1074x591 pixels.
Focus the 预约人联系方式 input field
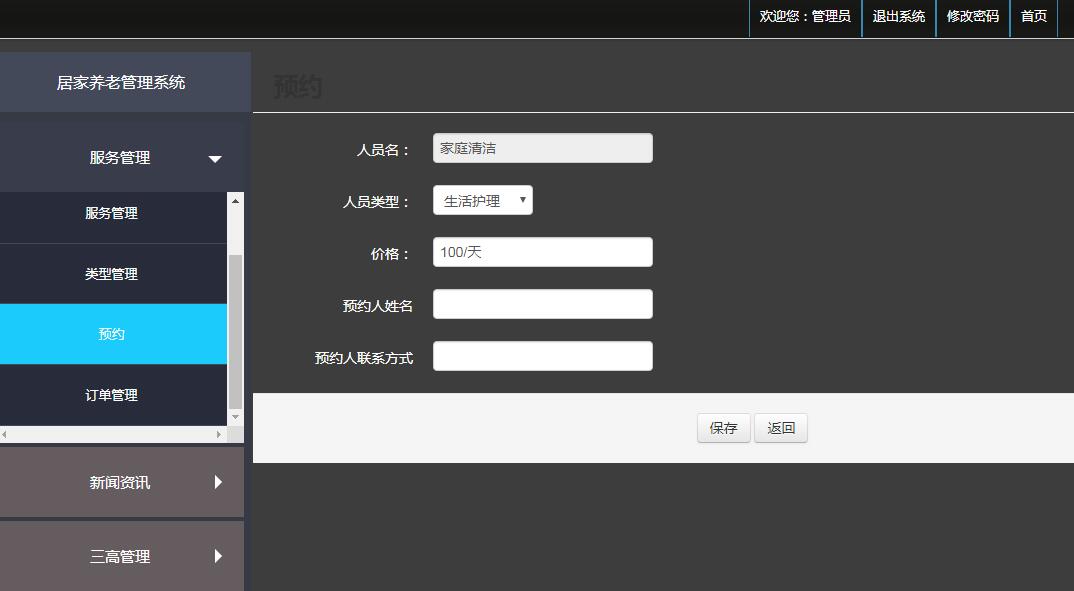coord(542,357)
